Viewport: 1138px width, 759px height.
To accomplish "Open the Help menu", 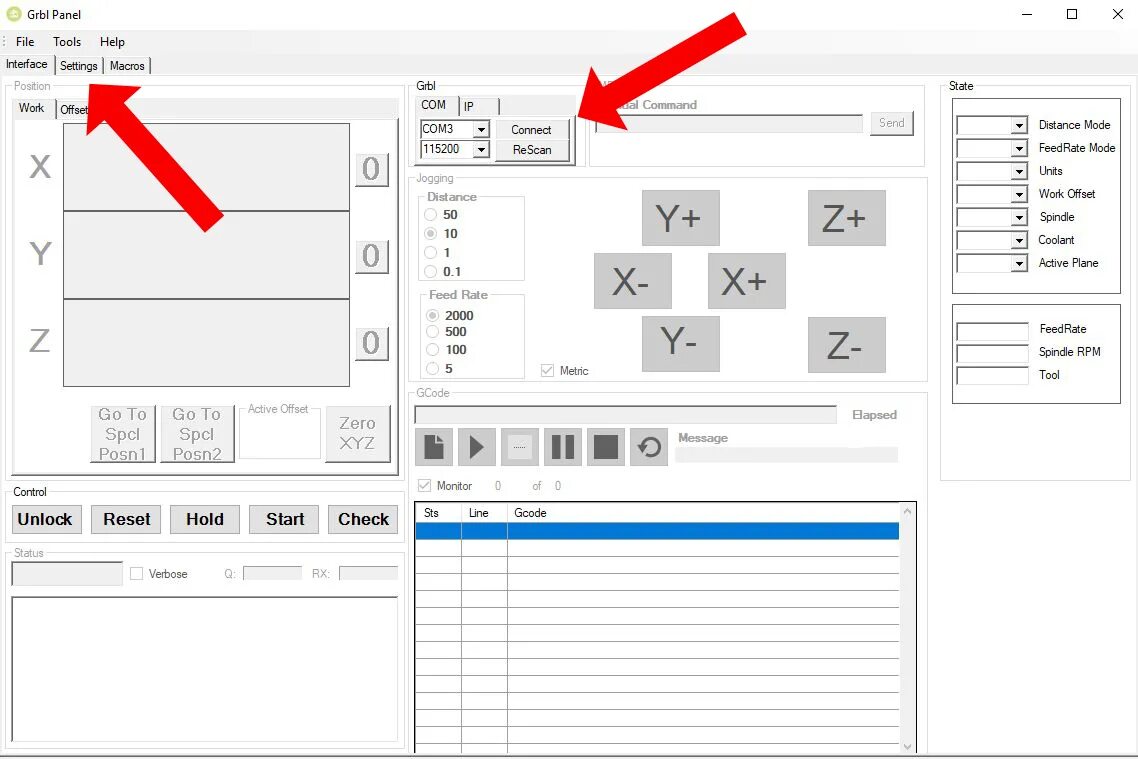I will tap(112, 42).
